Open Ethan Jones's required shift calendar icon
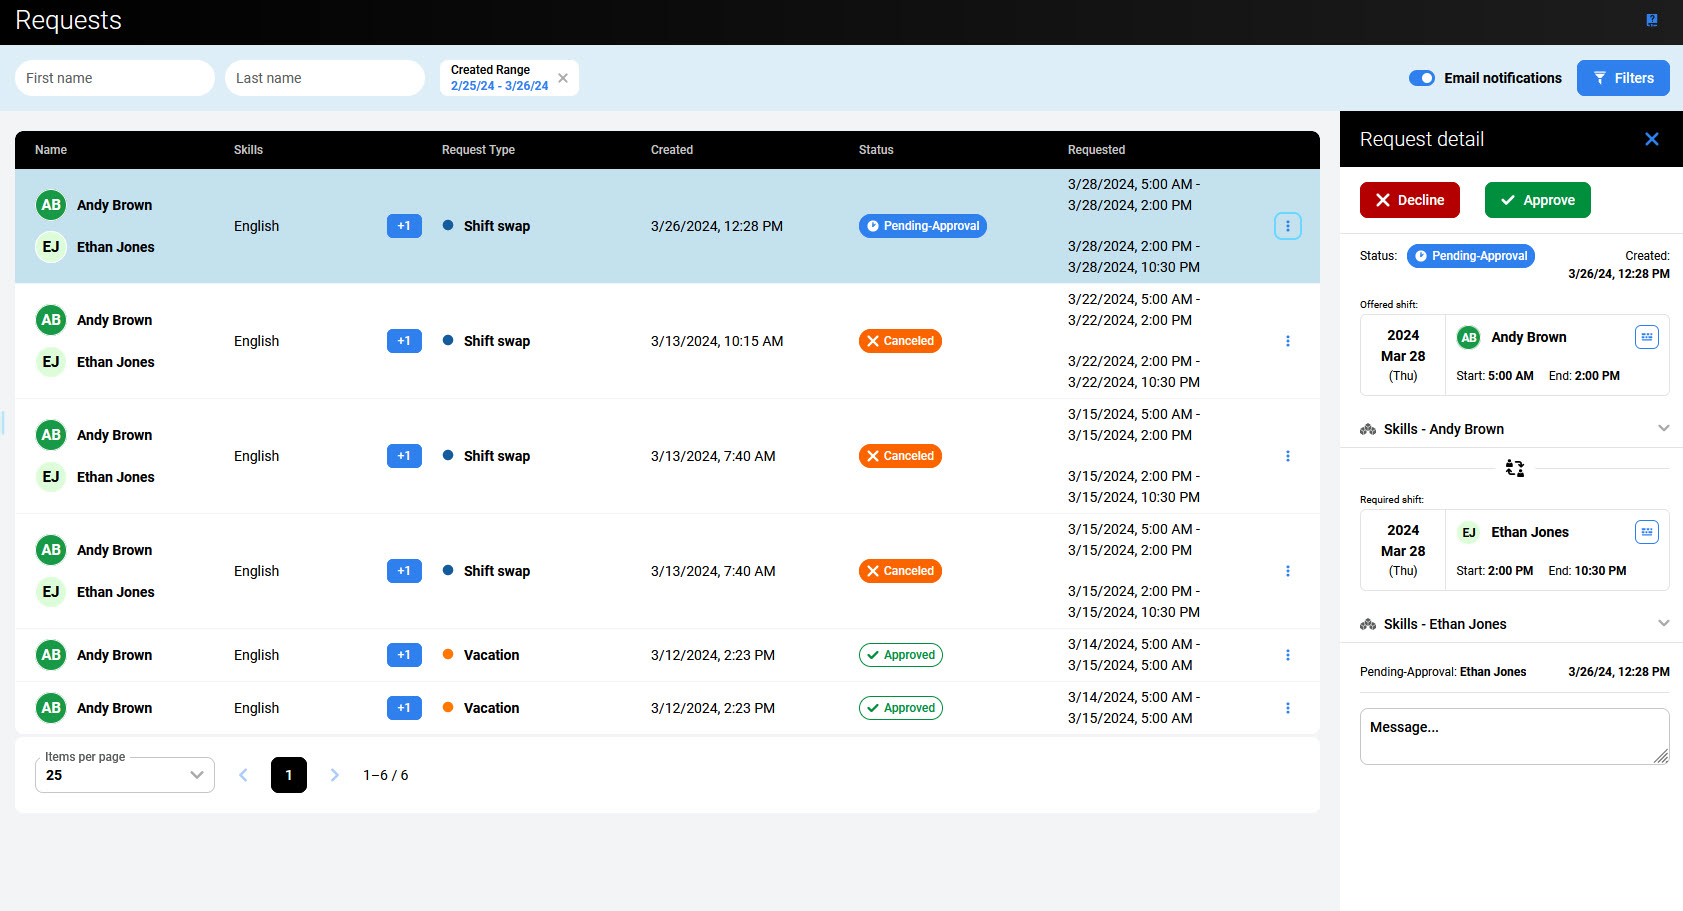The width and height of the screenshot is (1683, 911). (x=1647, y=532)
